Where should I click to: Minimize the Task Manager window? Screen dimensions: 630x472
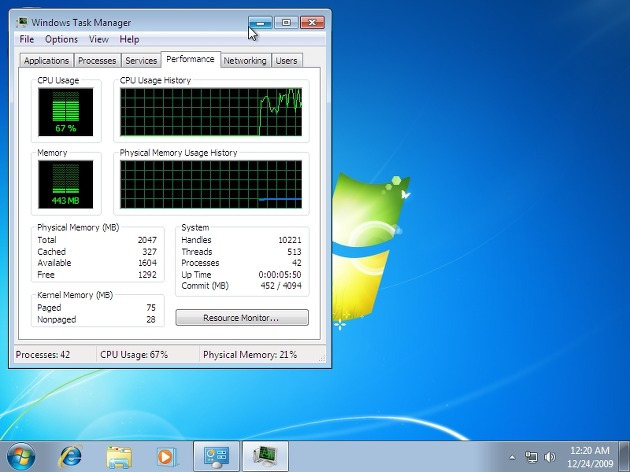pyautogui.click(x=260, y=22)
